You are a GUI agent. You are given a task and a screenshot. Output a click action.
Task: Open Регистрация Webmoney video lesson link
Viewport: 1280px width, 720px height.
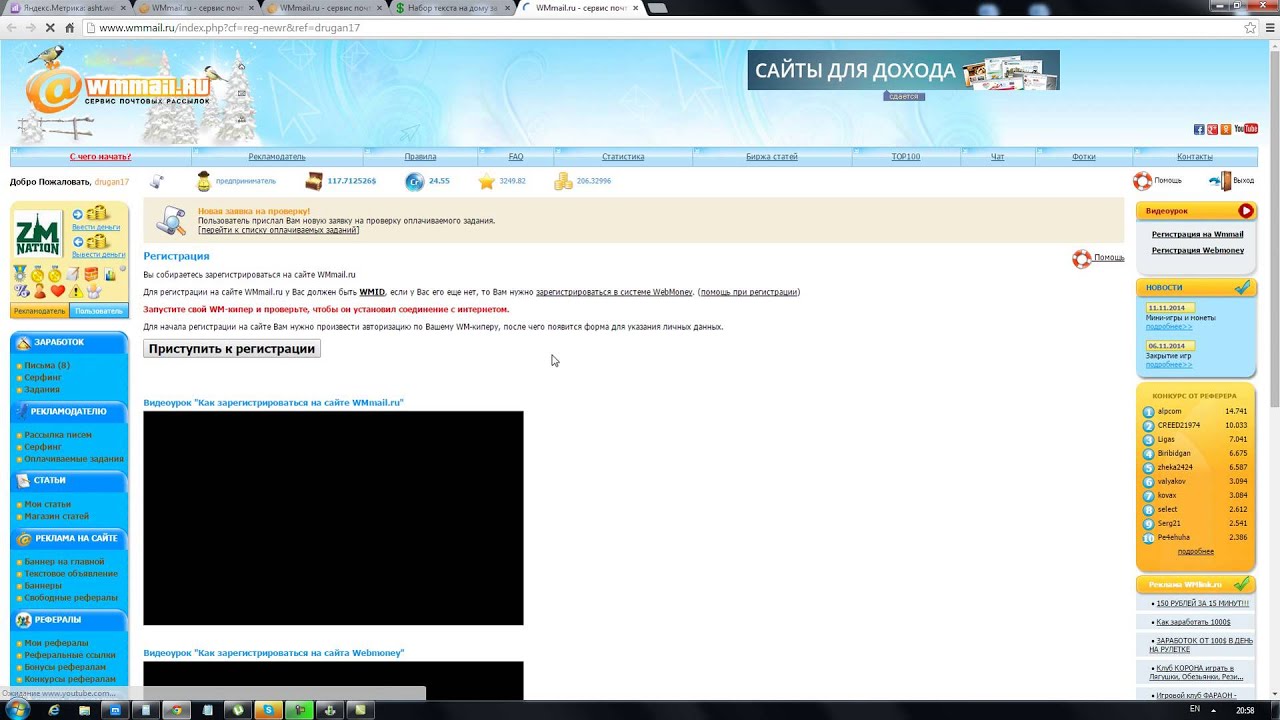(1197, 250)
